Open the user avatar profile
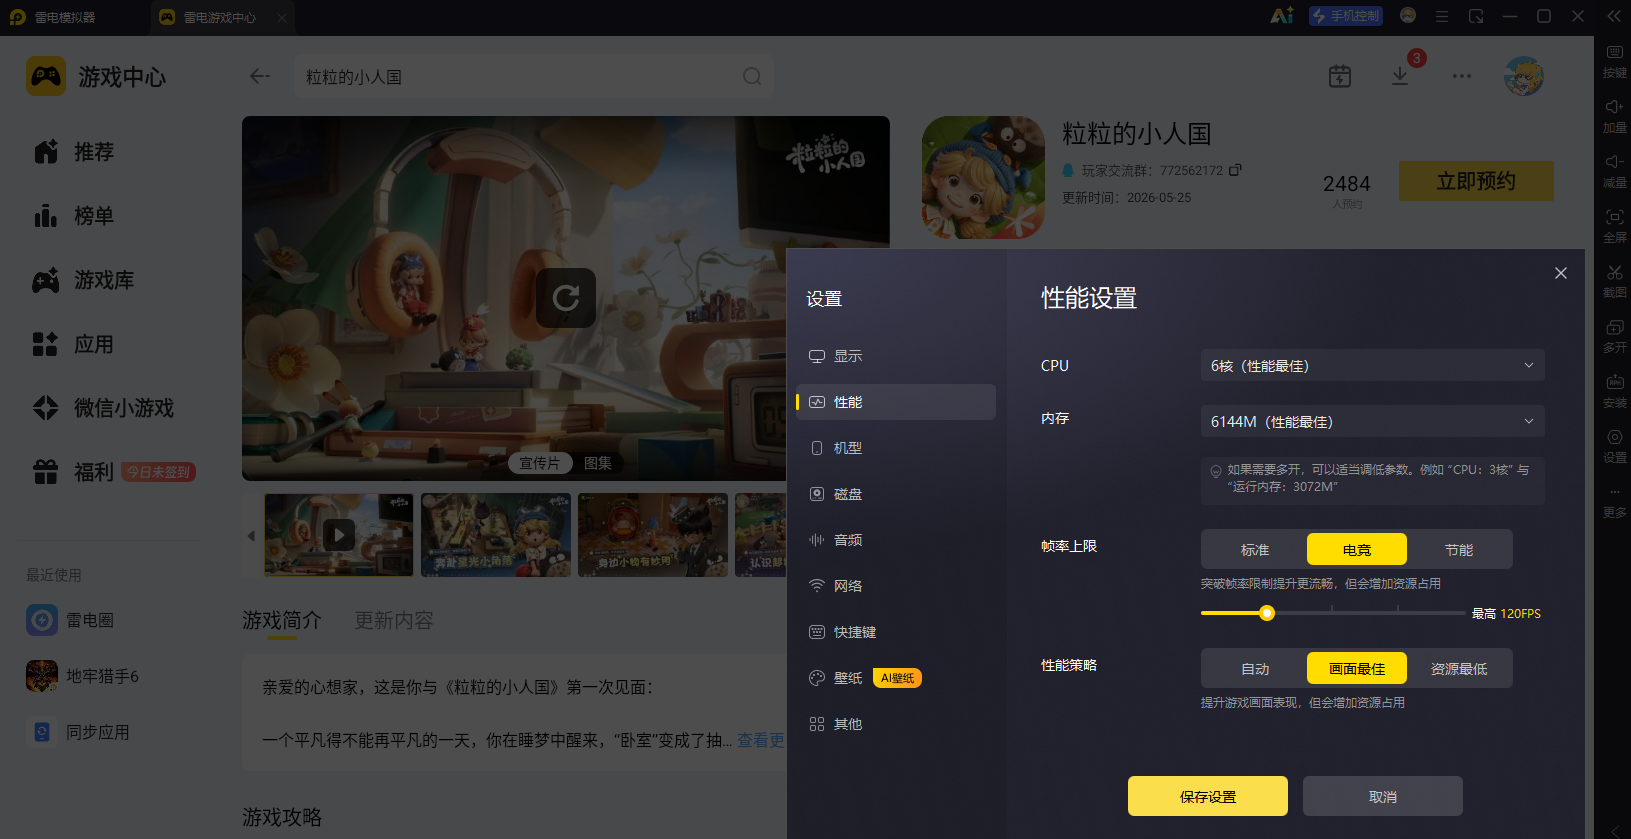The image size is (1631, 839). [1524, 76]
